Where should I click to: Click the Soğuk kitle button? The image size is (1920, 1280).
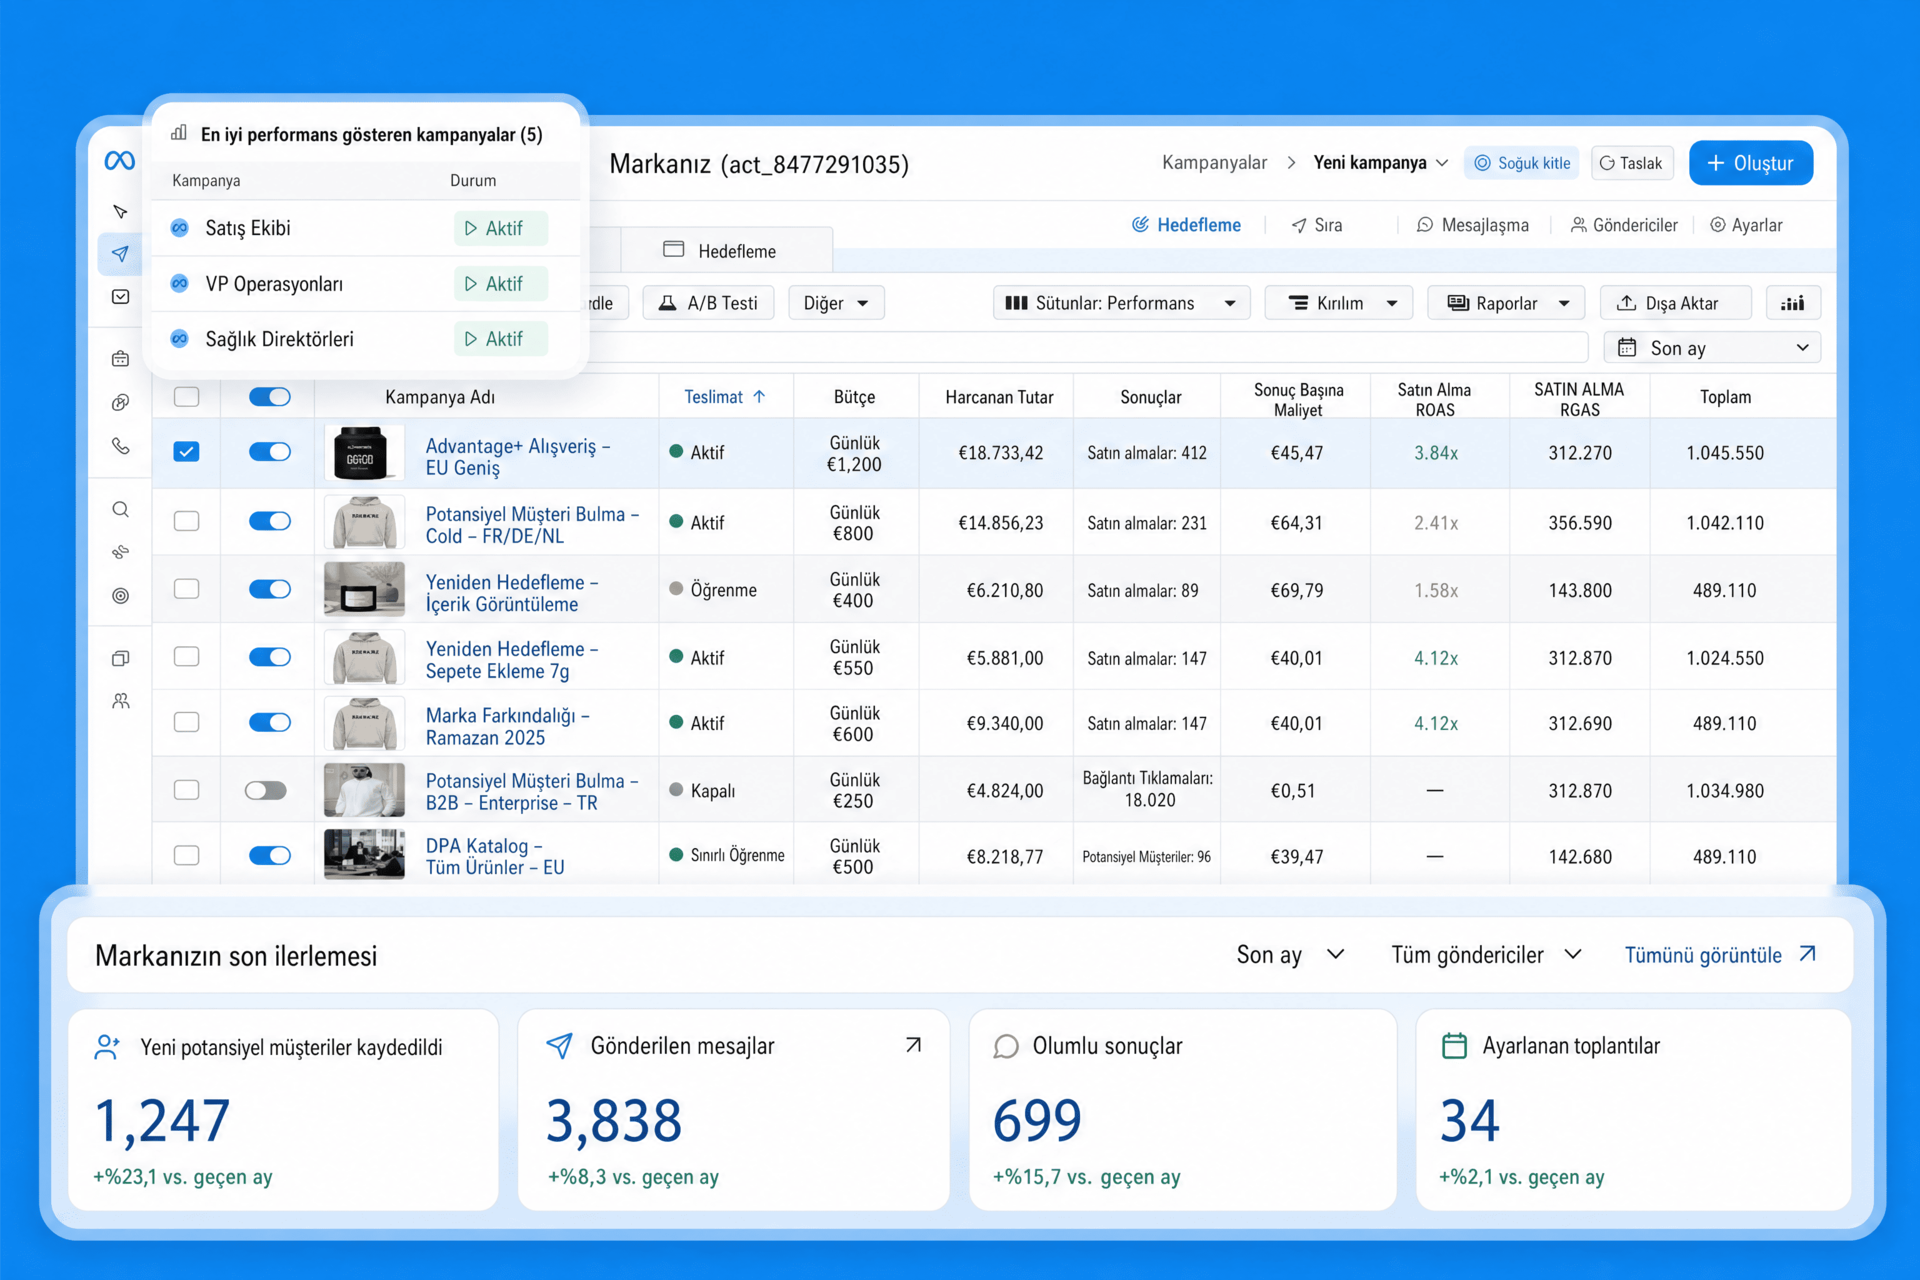point(1521,163)
